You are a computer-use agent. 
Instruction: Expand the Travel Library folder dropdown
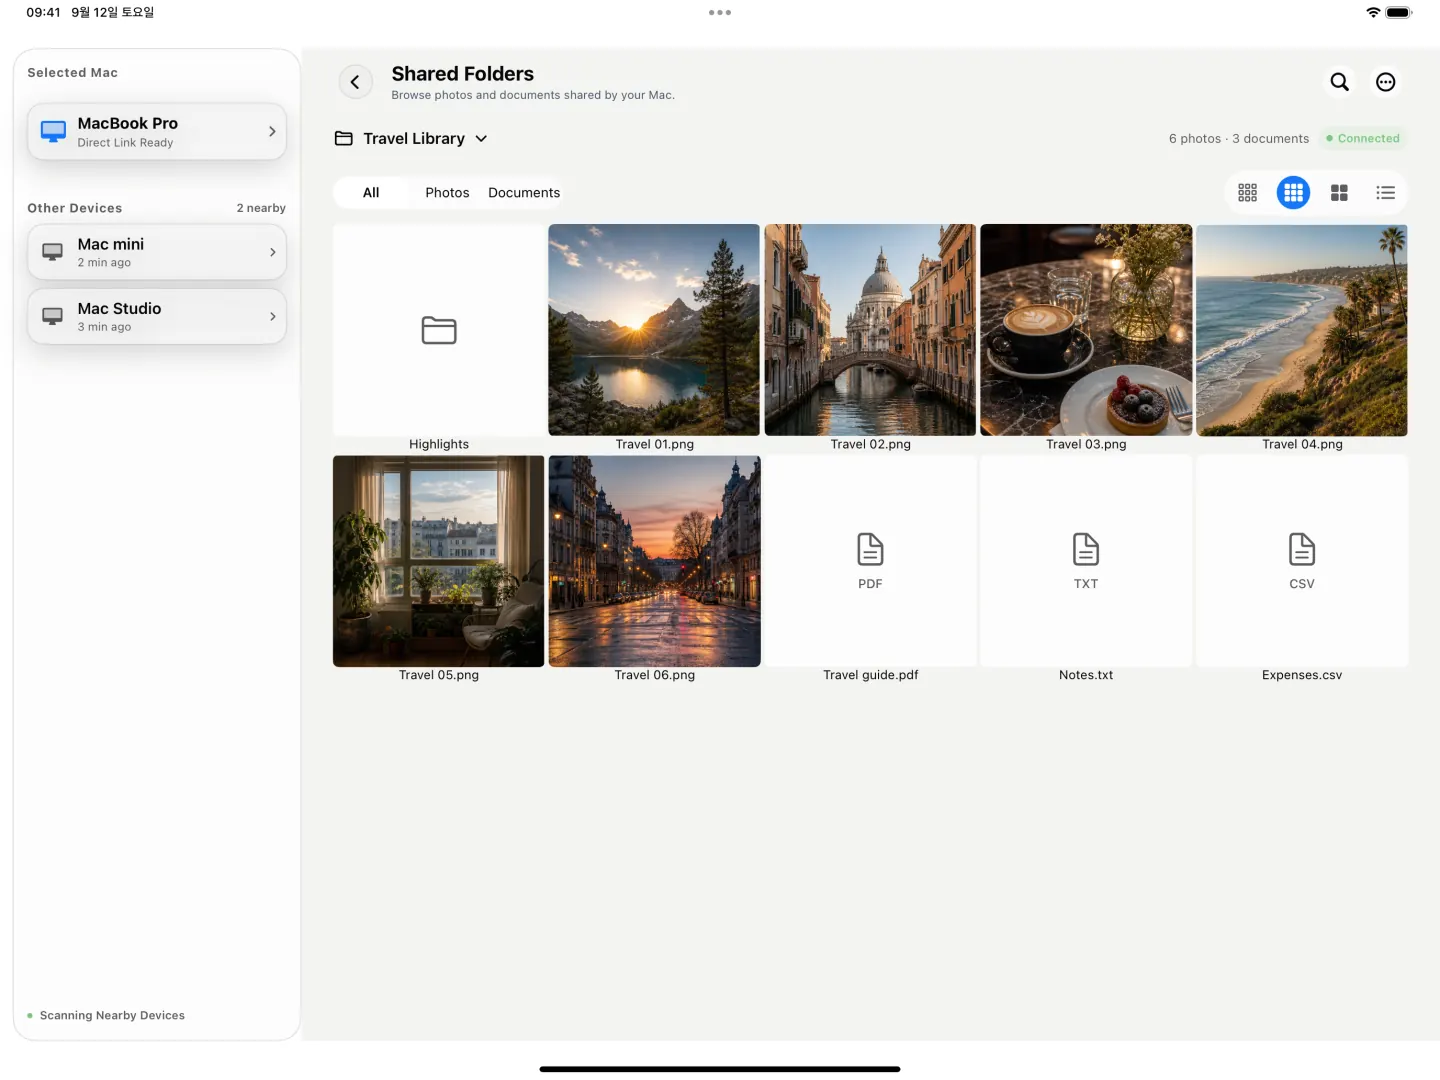[481, 139]
